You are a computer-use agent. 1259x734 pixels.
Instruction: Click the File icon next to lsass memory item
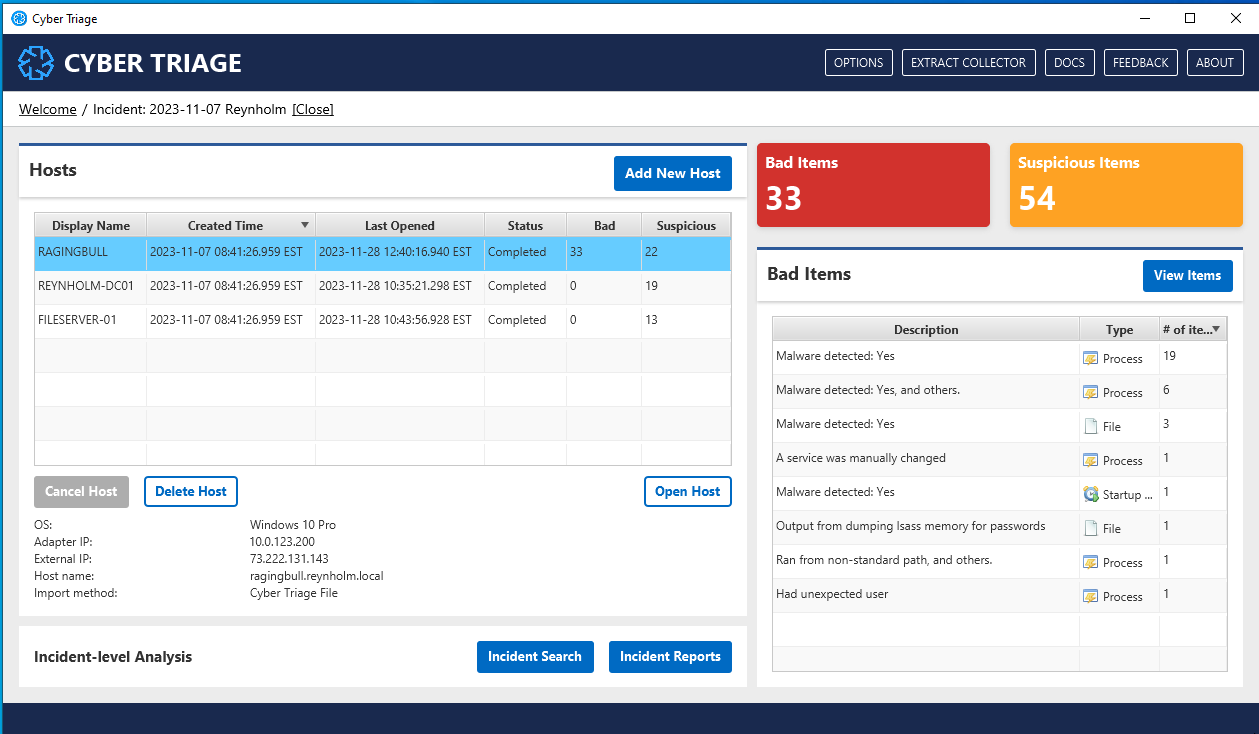coord(1091,528)
